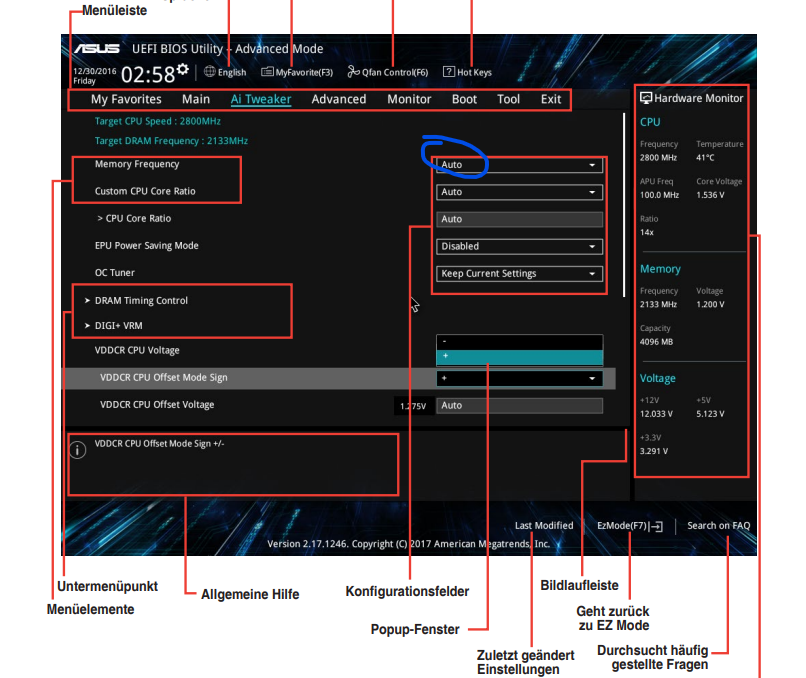This screenshot has width=806, height=678.
Task: Click the VDDCR CPU Offset Voltage label
Action: tap(157, 405)
